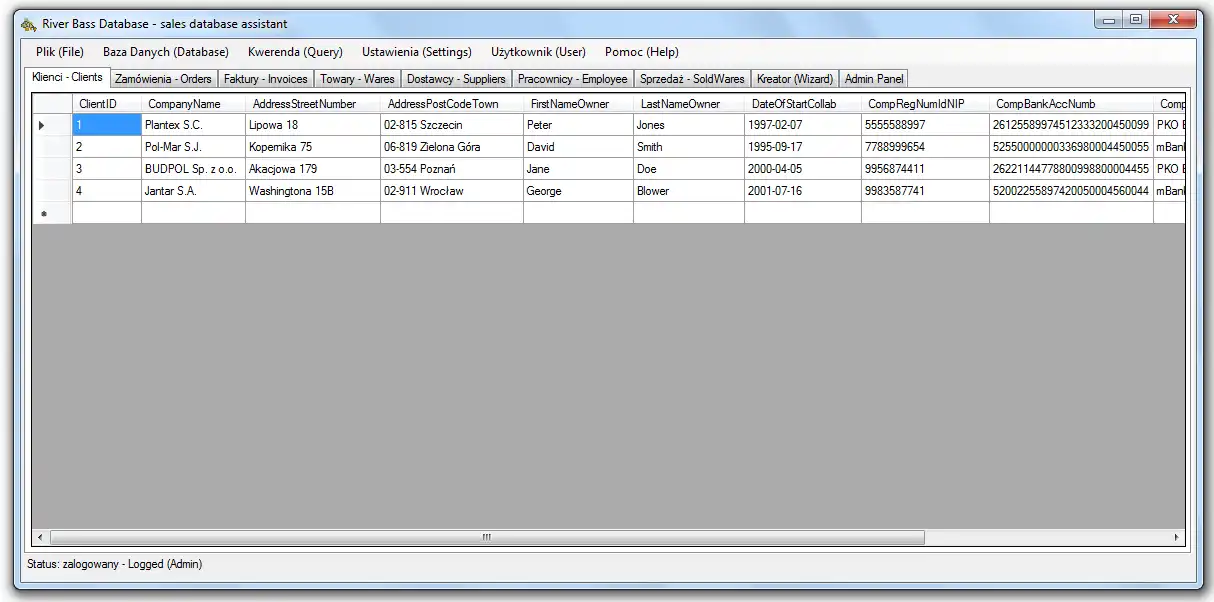Select the ClientID cell with value 1
This screenshot has width=1214, height=602.
[107, 125]
